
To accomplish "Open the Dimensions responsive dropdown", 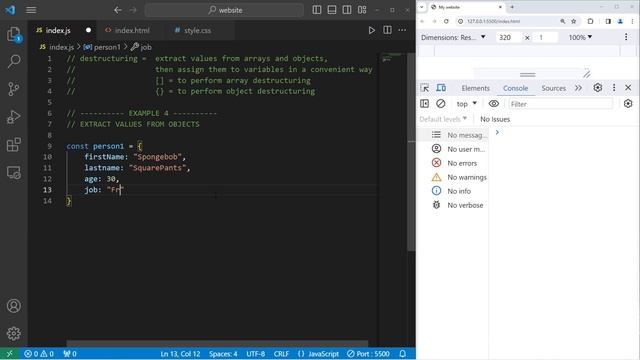I will tap(453, 37).
